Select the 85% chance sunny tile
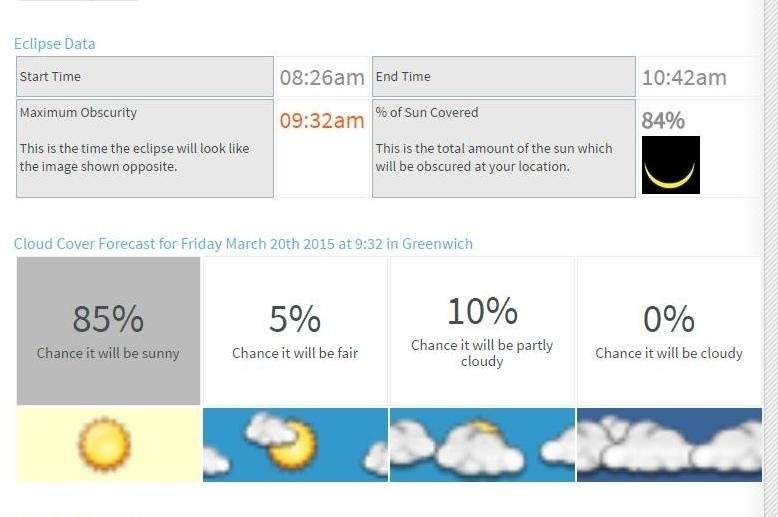Screen dimensions: 778x517 [x=108, y=331]
